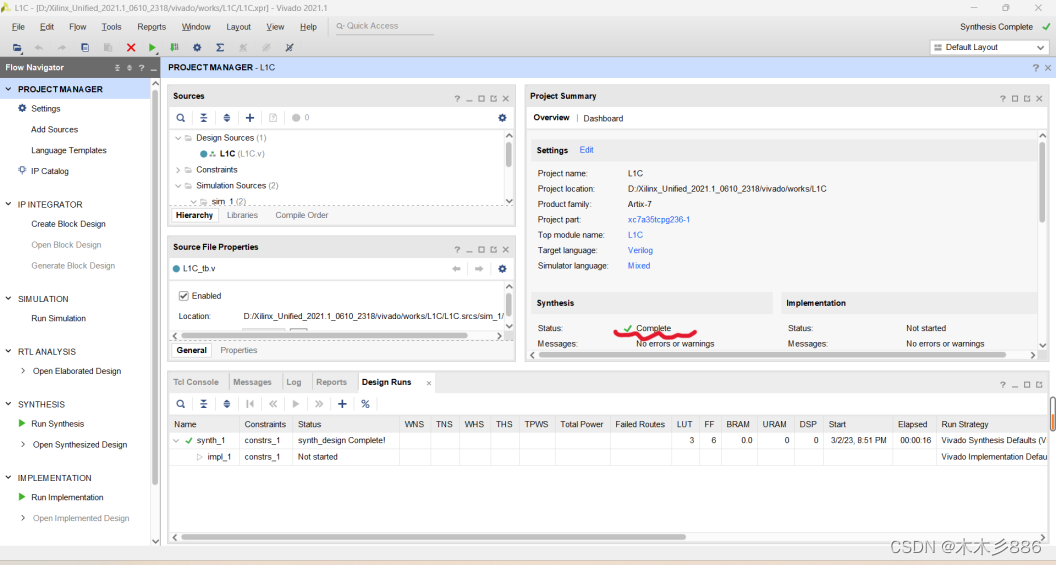Open the Dashboard tab in Project Summary
This screenshot has width=1056, height=565.
[603, 119]
